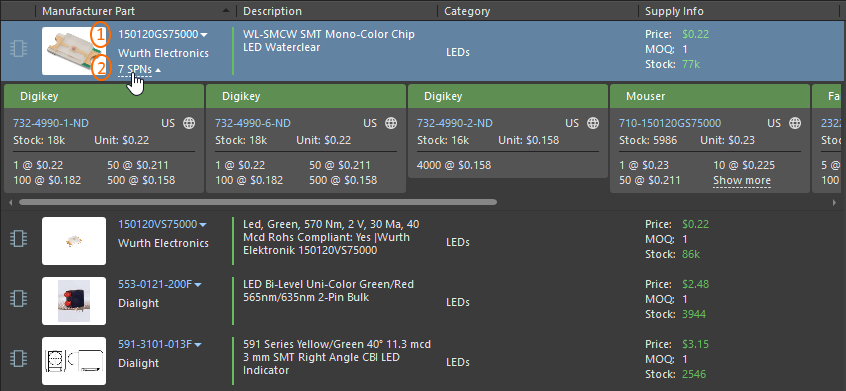Click Show more on Mouser card

coord(742,180)
